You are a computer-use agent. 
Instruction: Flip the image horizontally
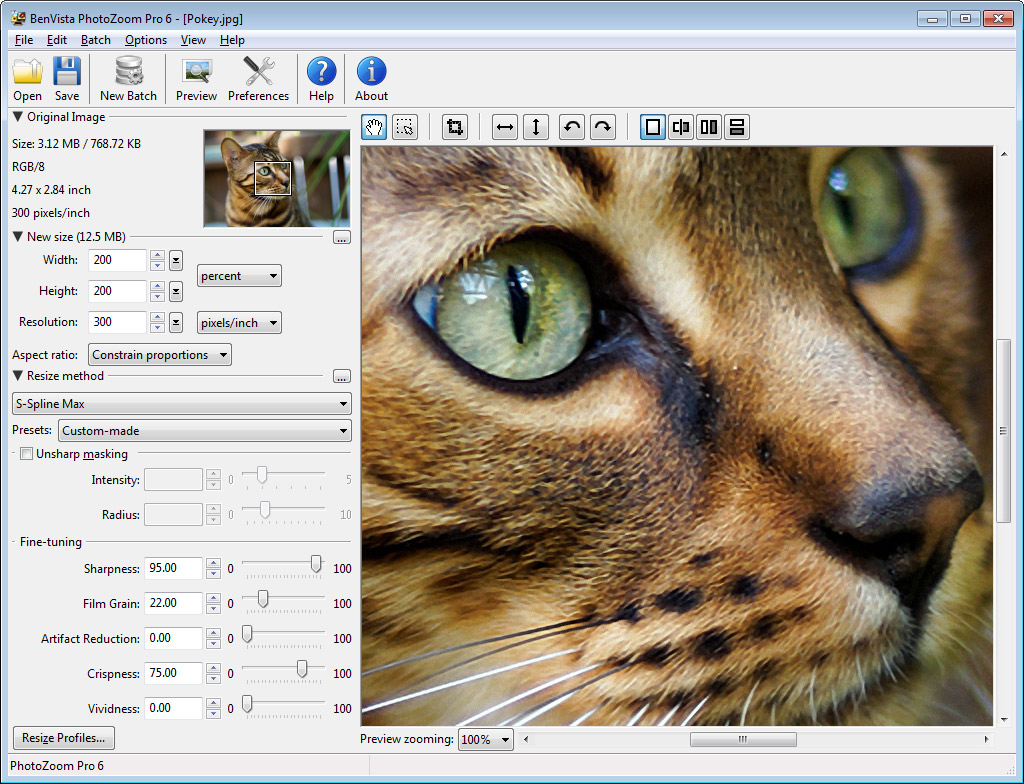click(x=504, y=126)
